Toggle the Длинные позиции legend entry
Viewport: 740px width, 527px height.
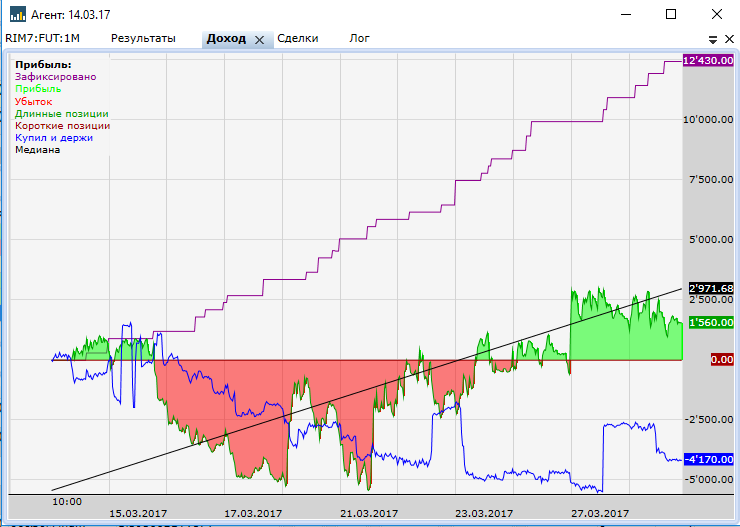(62, 114)
